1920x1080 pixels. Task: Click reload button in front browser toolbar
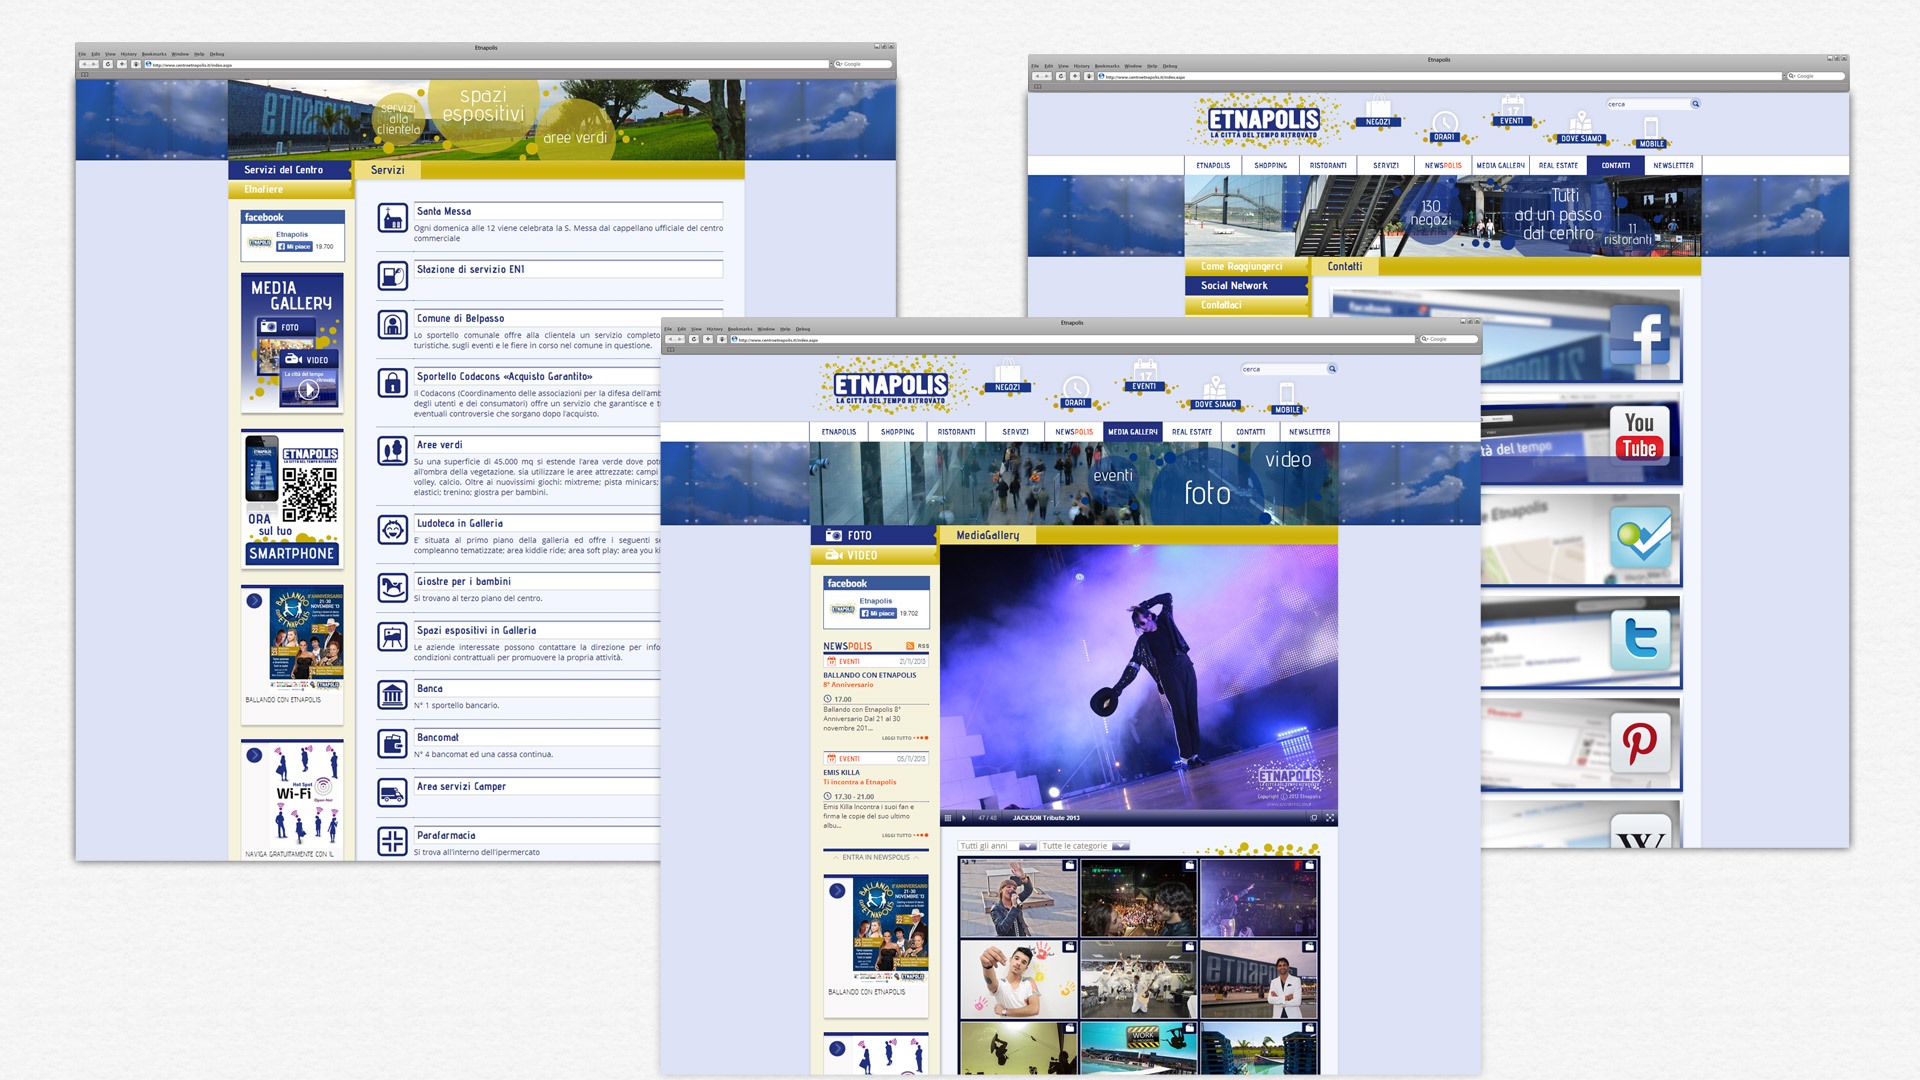coord(693,339)
